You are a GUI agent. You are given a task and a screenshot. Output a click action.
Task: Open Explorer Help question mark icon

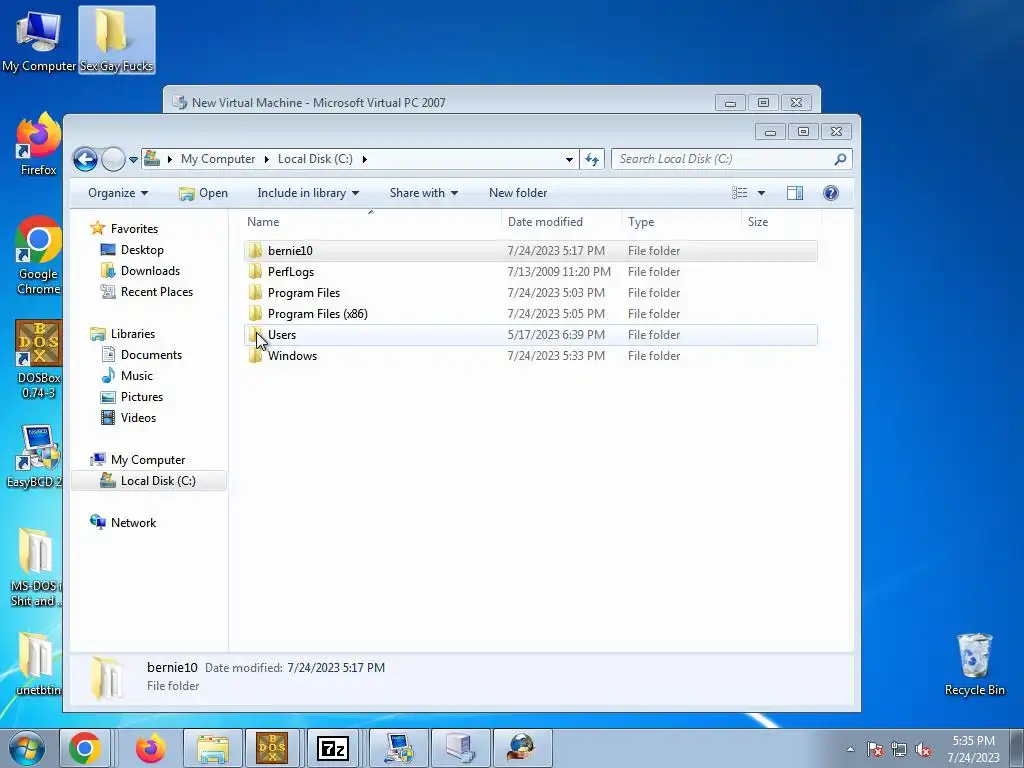tap(831, 193)
